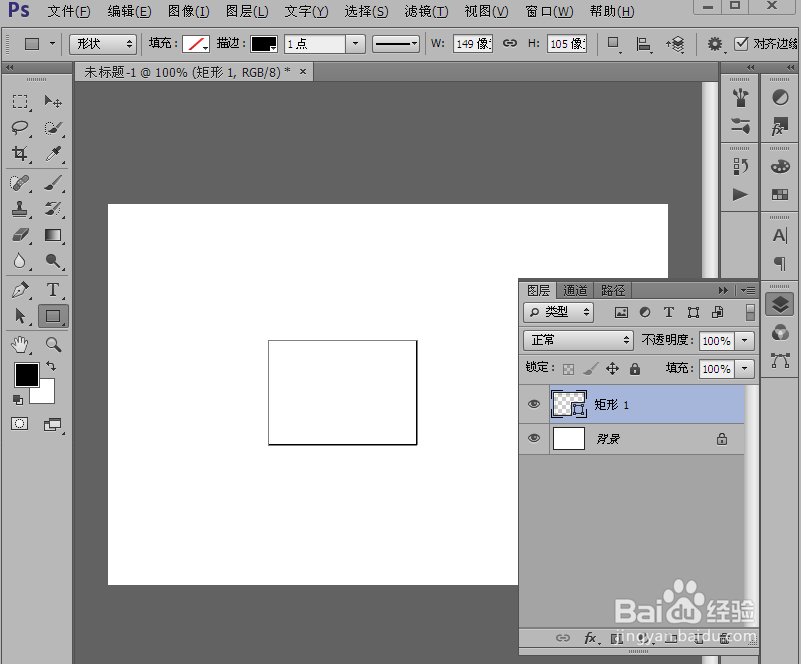Select the Spot Healing Brush tool
Screen dimensions: 801x664
20,183
